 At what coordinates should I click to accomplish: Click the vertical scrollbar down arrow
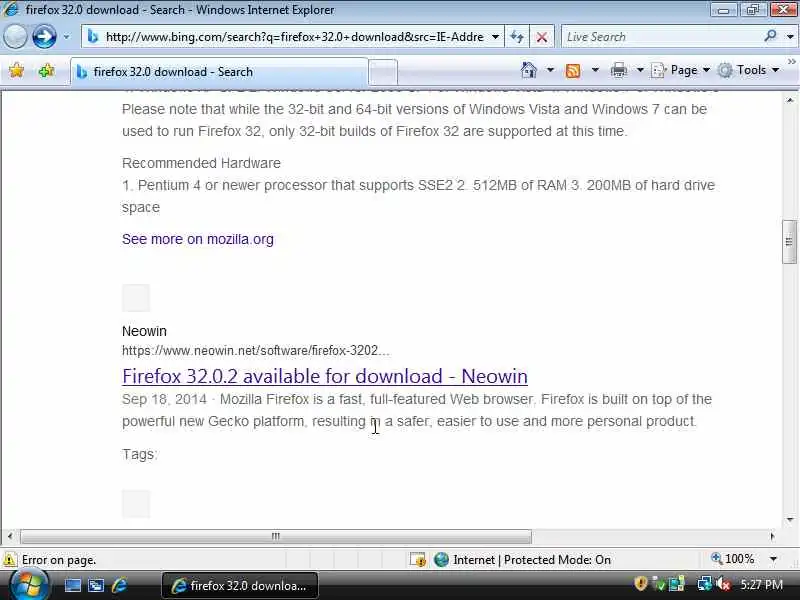(790, 520)
